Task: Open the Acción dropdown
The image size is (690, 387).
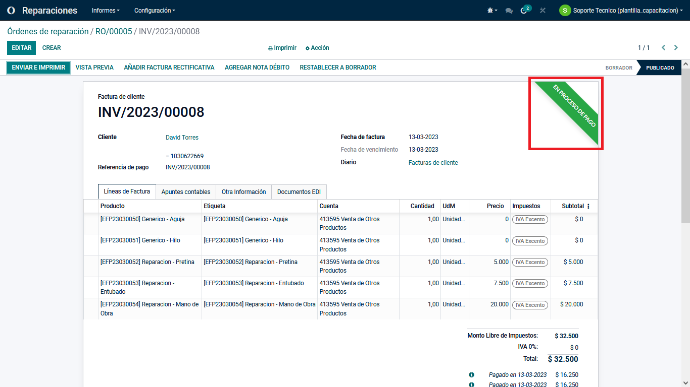Action: (317, 48)
